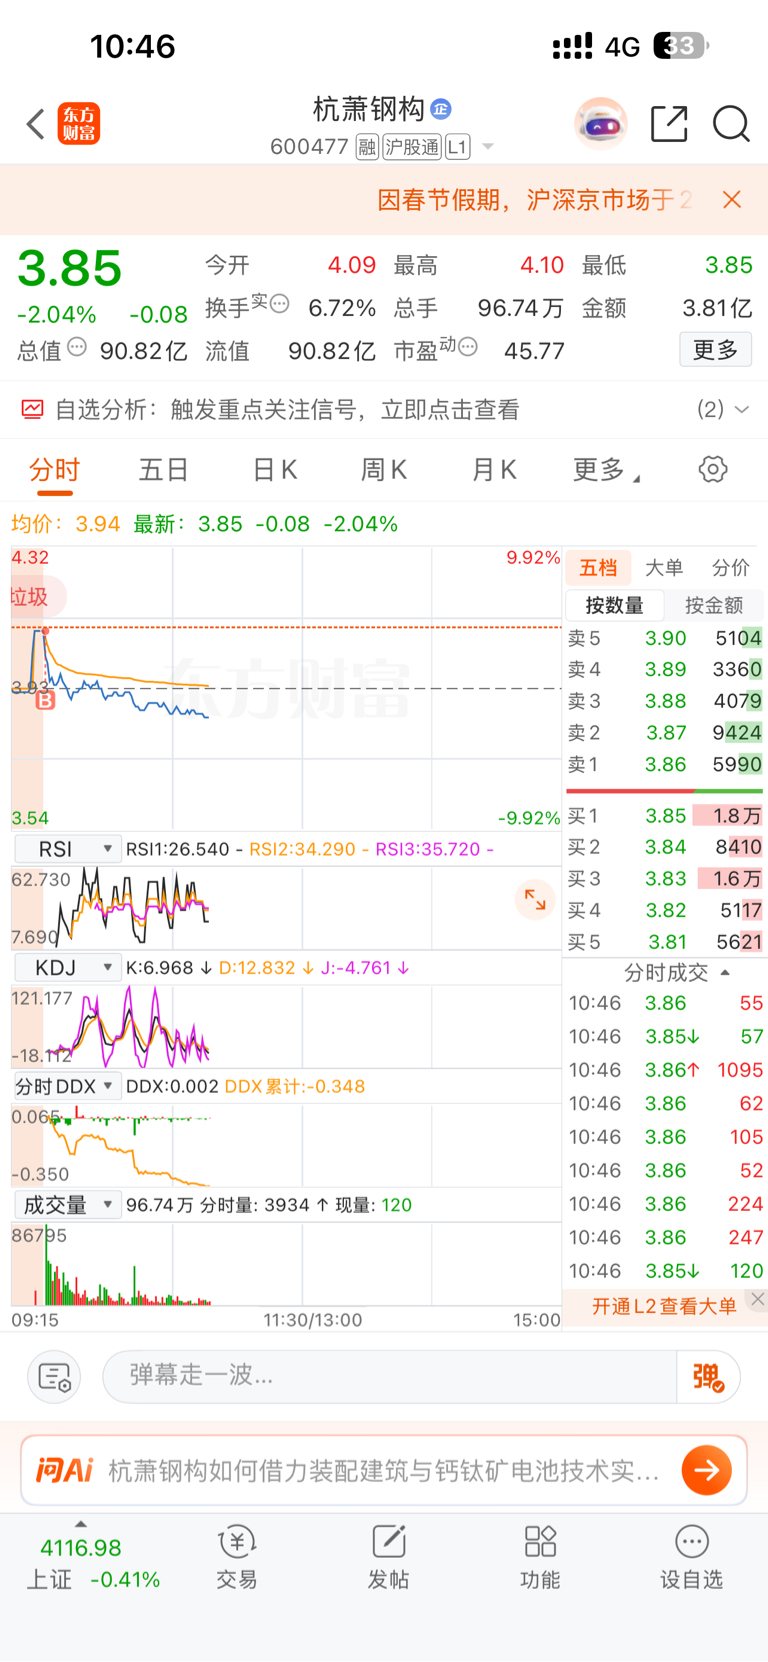Switch to 分价 tab
The image size is (768, 1662).
[x=730, y=568]
